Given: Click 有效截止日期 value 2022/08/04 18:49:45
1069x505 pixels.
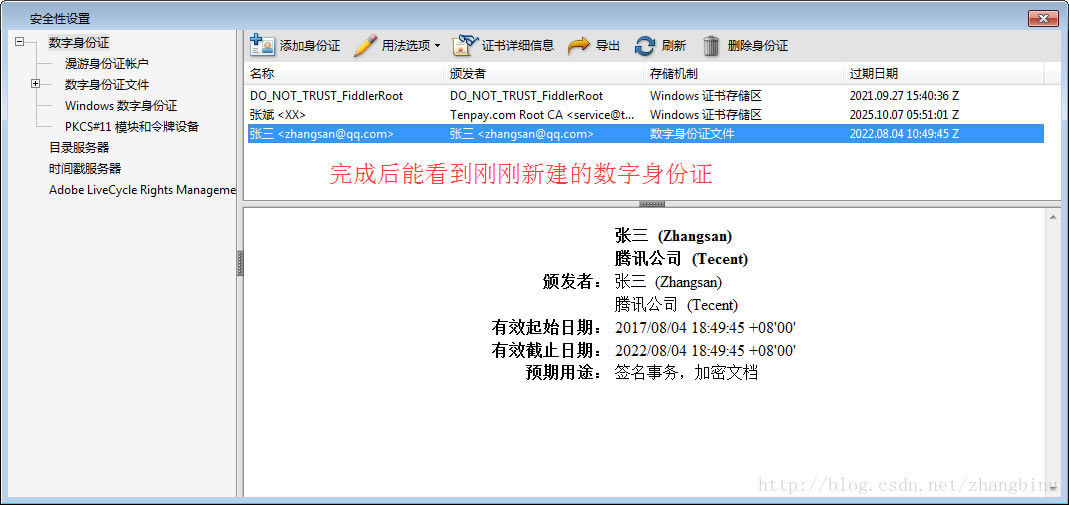Looking at the screenshot, I should pos(706,351).
